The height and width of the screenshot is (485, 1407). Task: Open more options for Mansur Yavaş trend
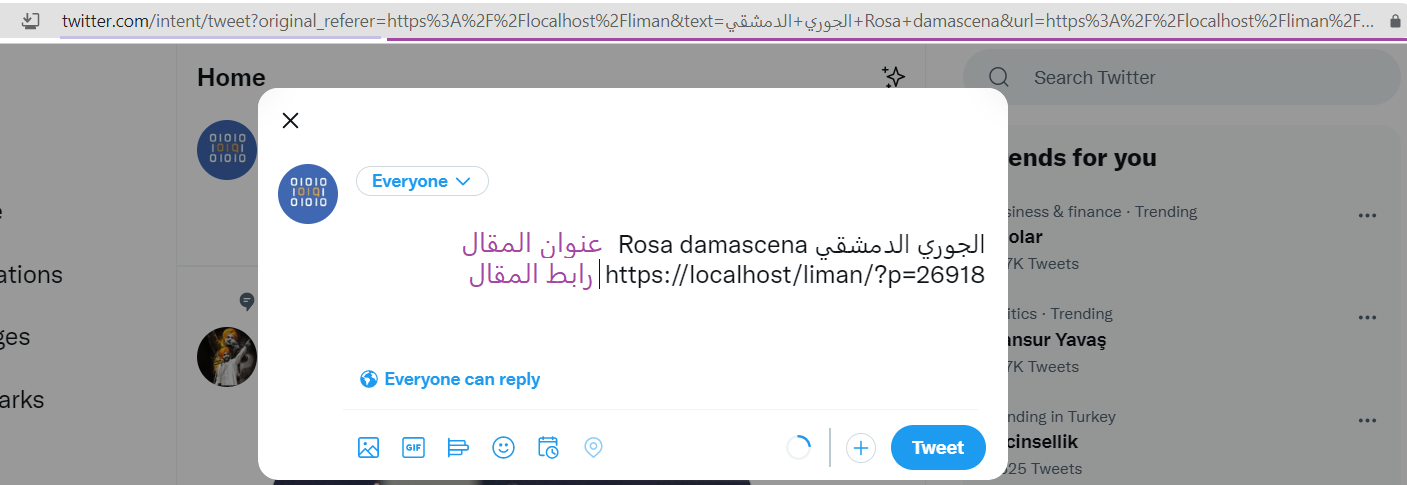1367,317
